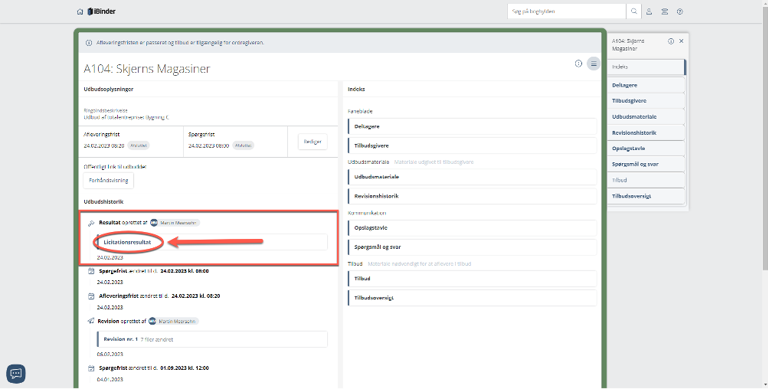
Task: Click calendar icon beside Spørgefrist 01.09.2023
Action: [x=91, y=368]
